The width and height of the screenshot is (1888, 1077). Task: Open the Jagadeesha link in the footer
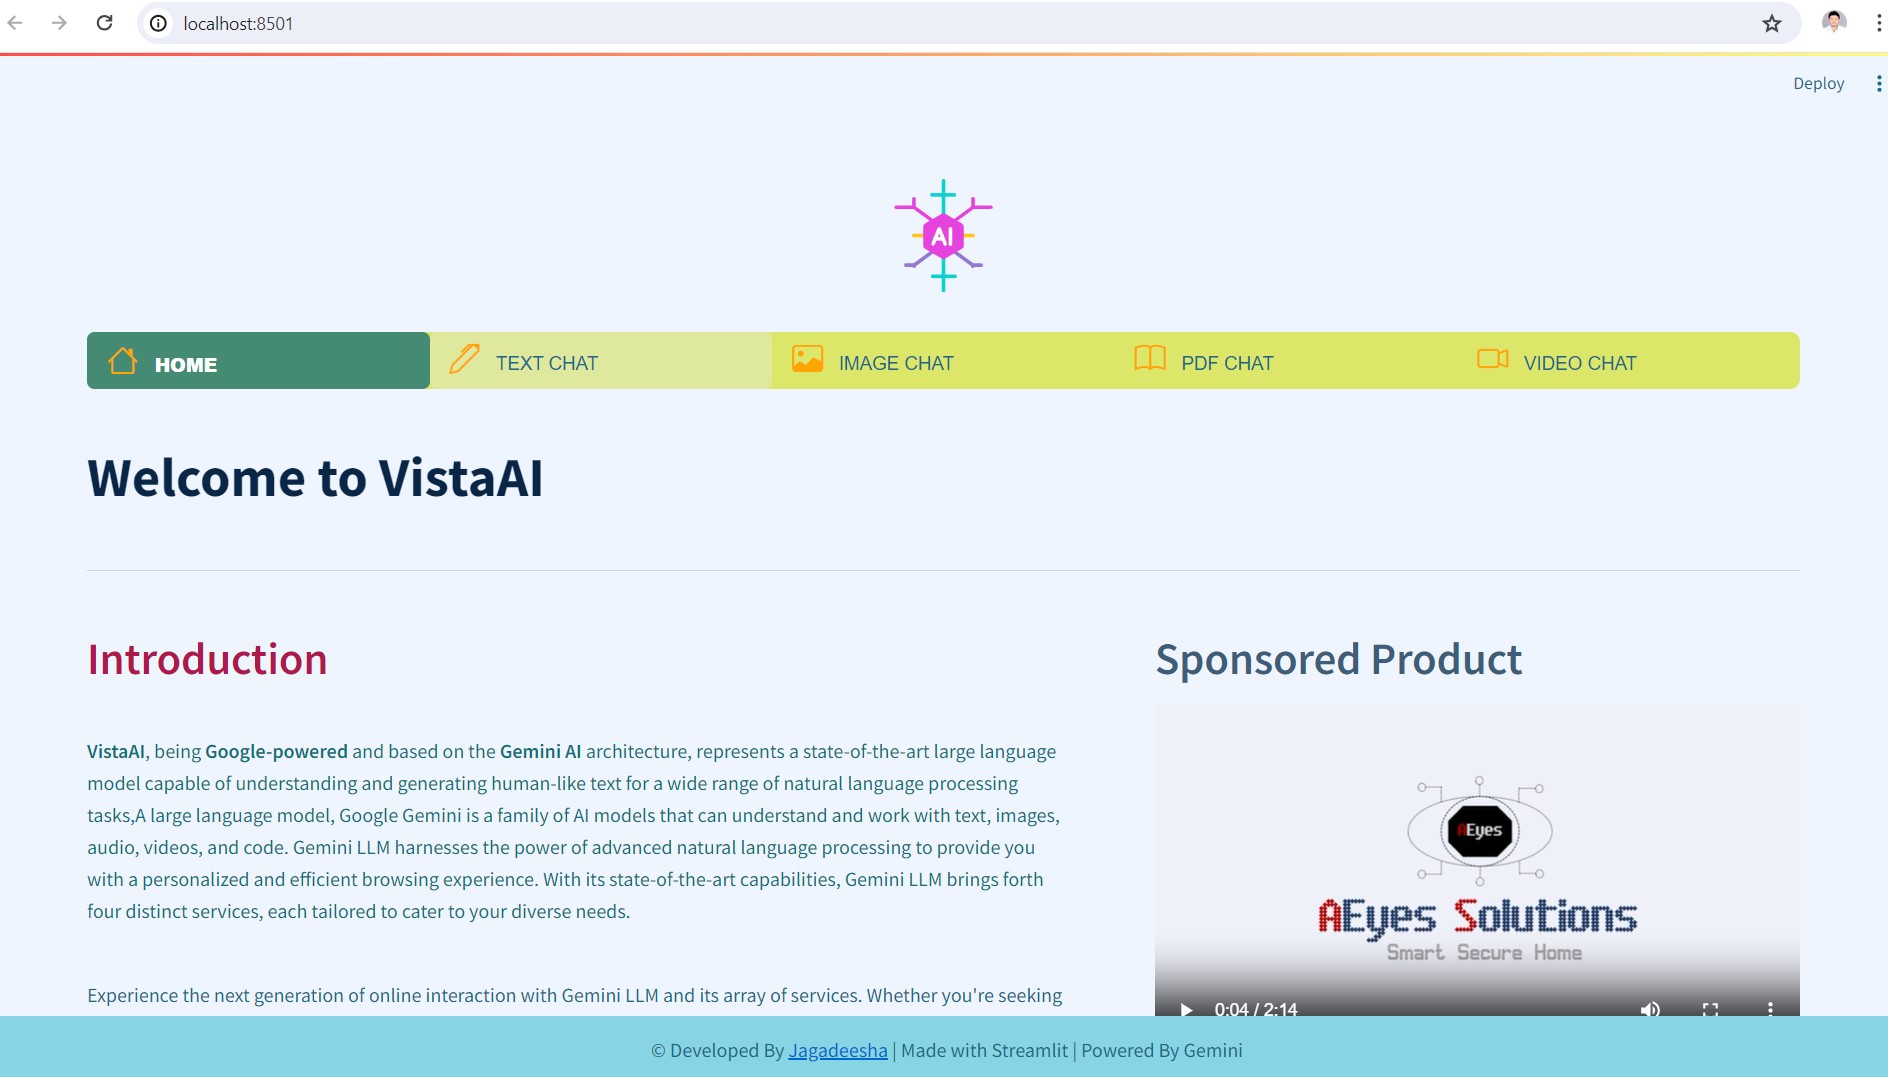tap(838, 1050)
